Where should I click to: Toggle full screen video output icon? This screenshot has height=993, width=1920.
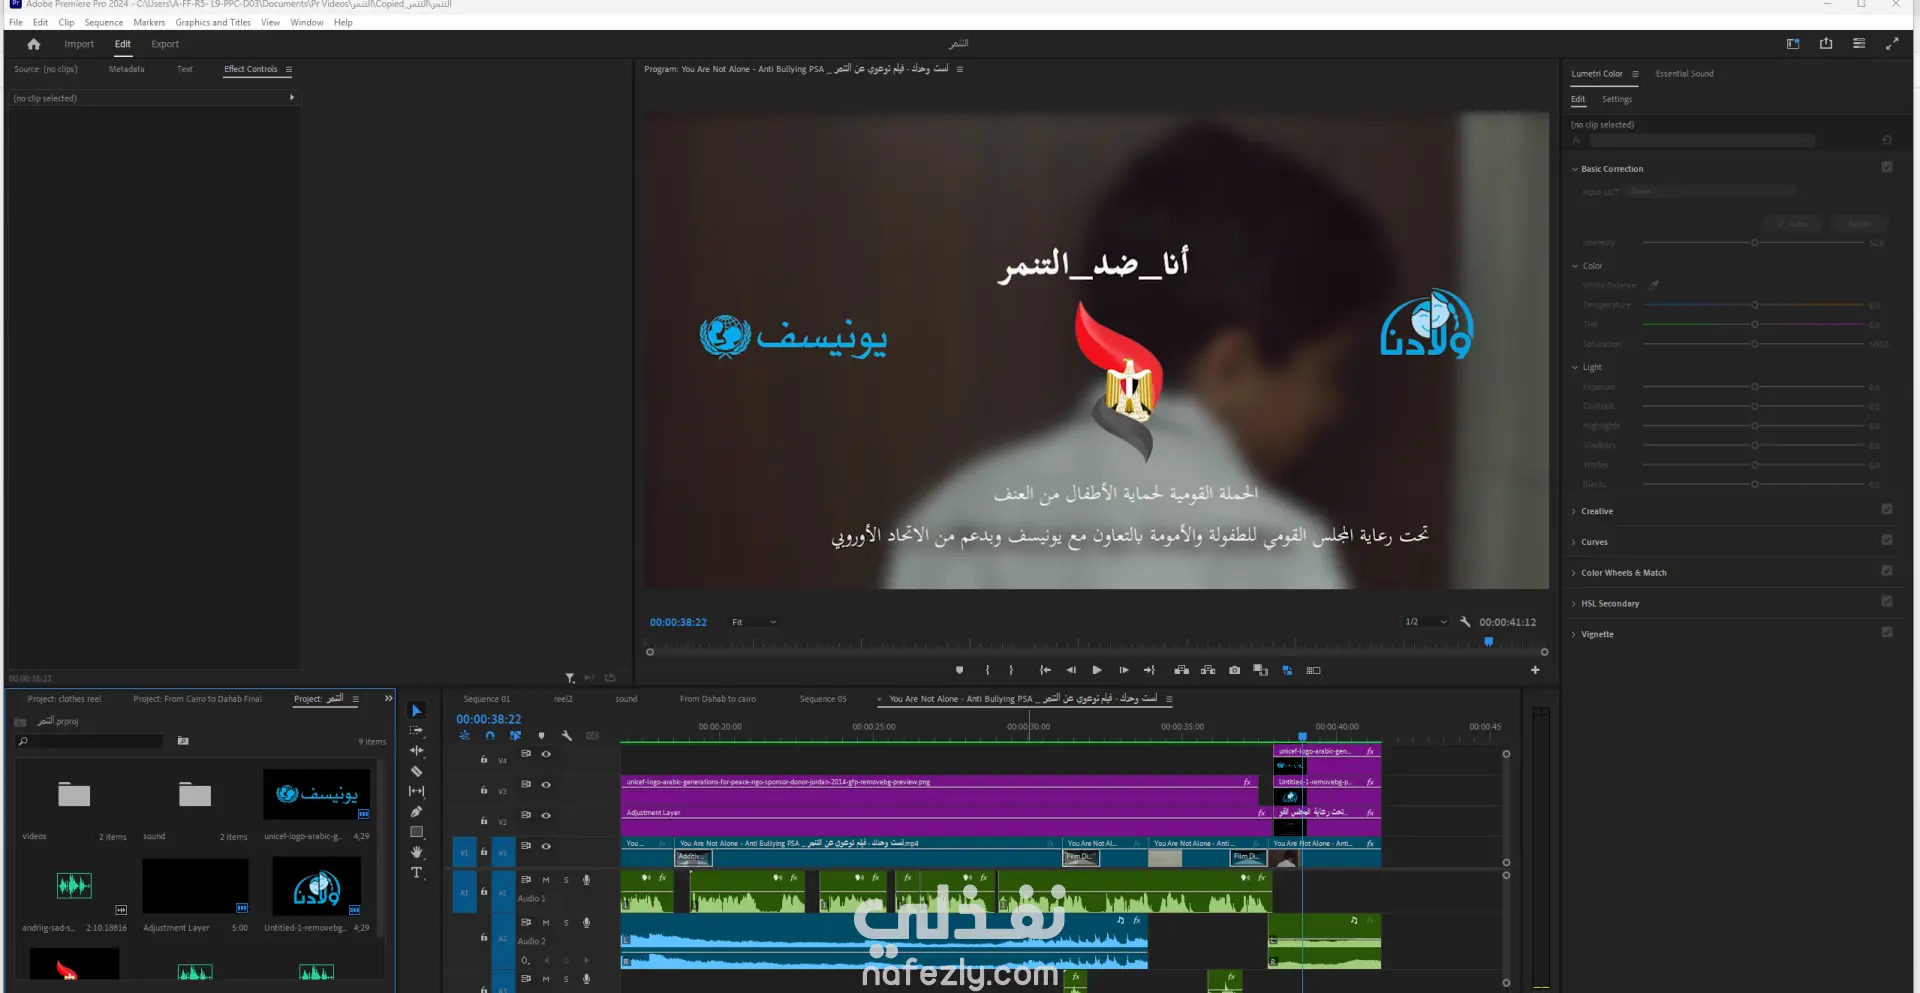pos(1892,44)
